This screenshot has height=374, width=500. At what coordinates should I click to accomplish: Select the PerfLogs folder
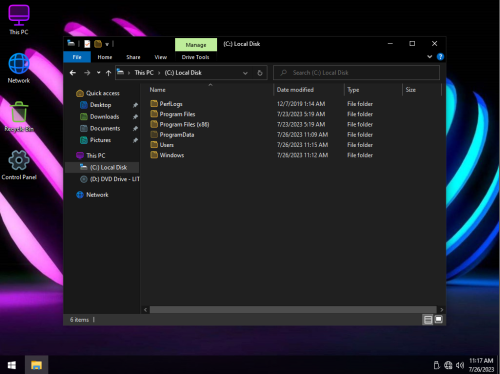click(171, 104)
